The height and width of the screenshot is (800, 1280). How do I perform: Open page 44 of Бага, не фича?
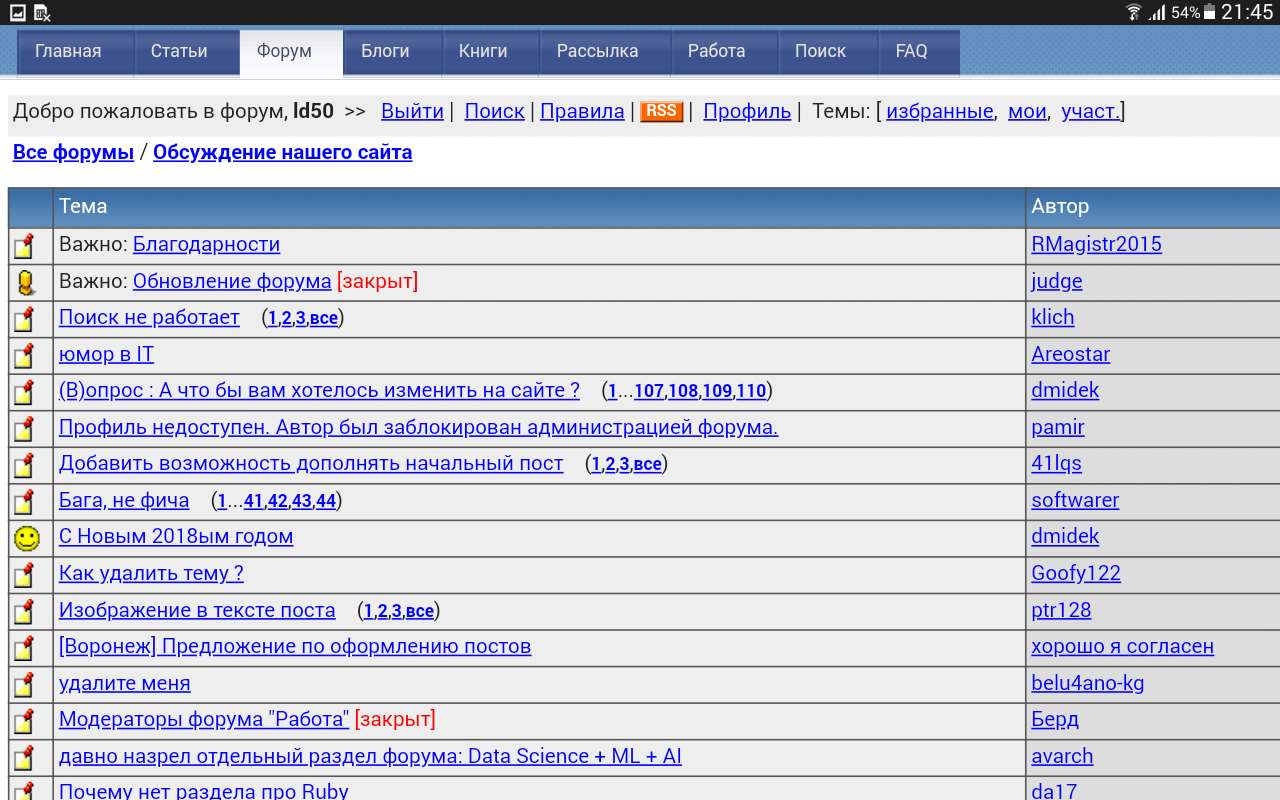pyautogui.click(x=326, y=501)
